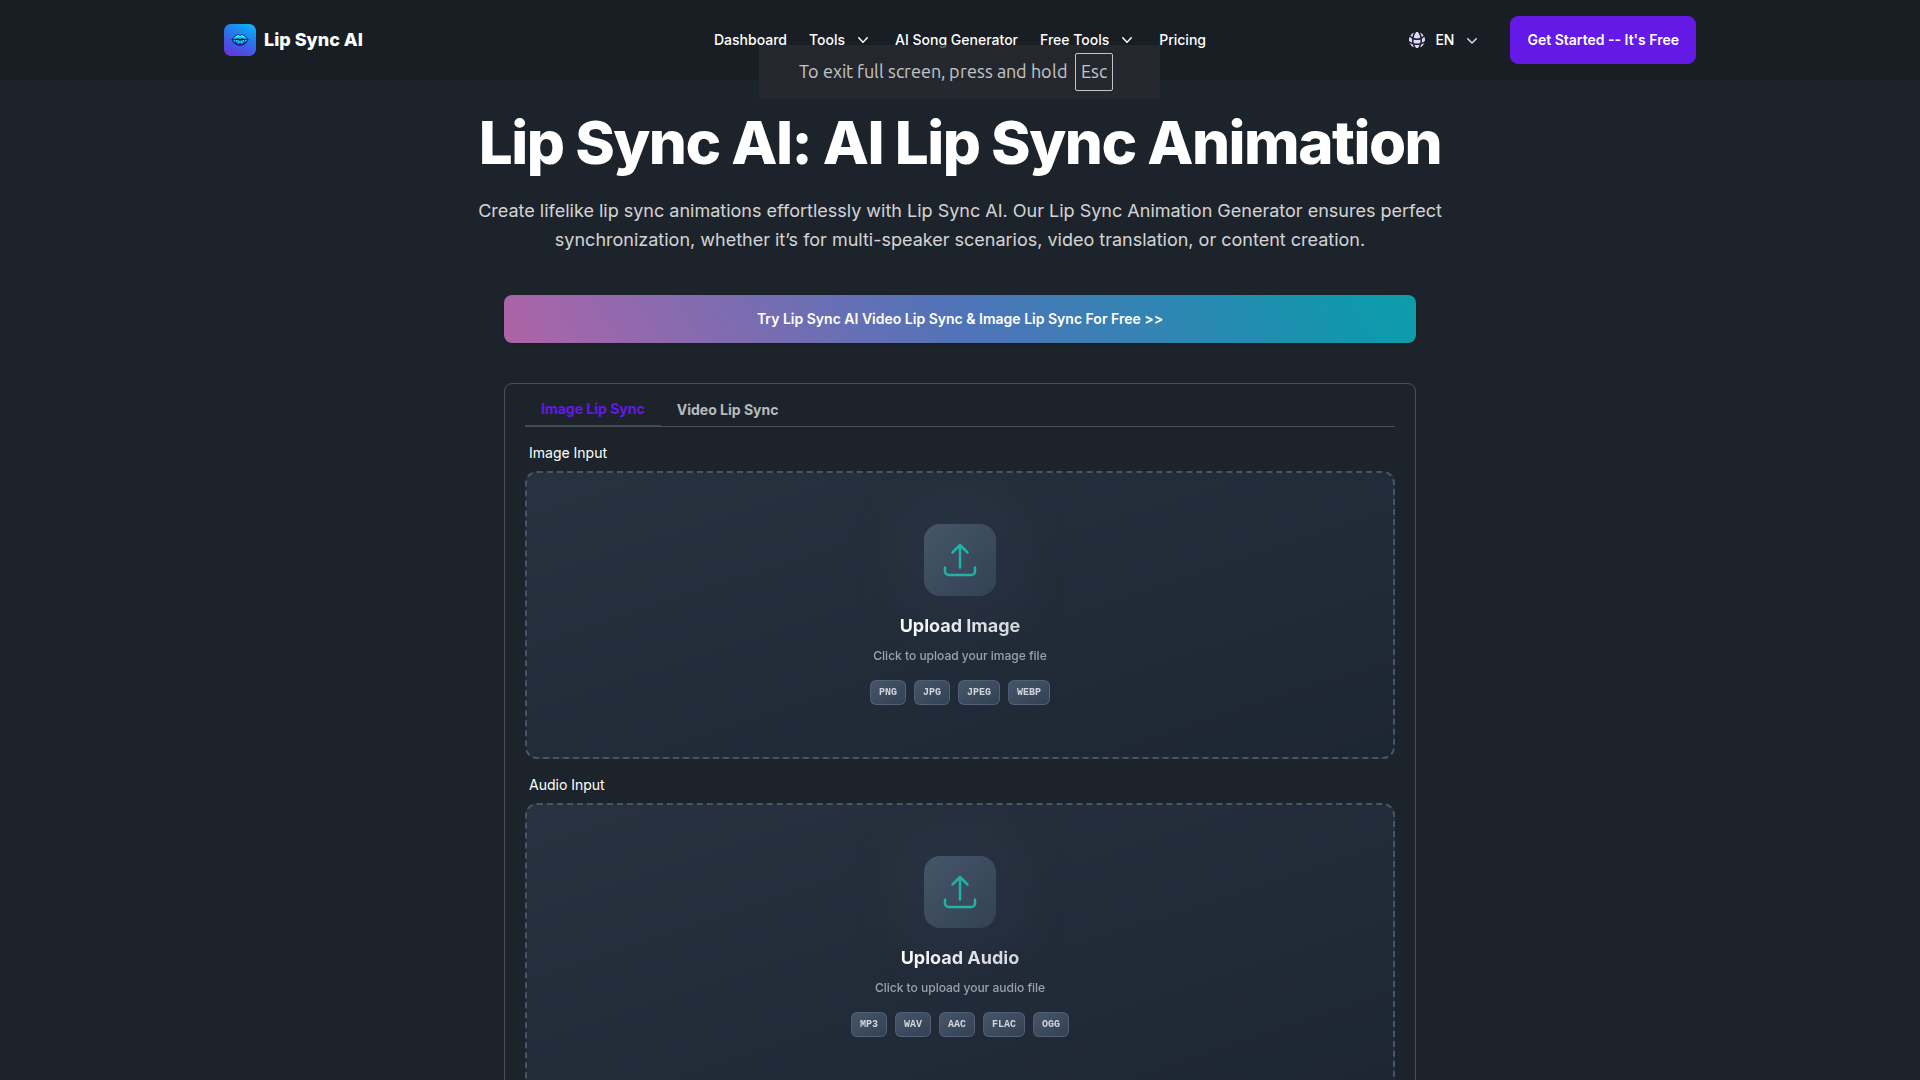This screenshot has width=1920, height=1080.
Task: Select the WEBP format badge
Action: tap(1028, 692)
